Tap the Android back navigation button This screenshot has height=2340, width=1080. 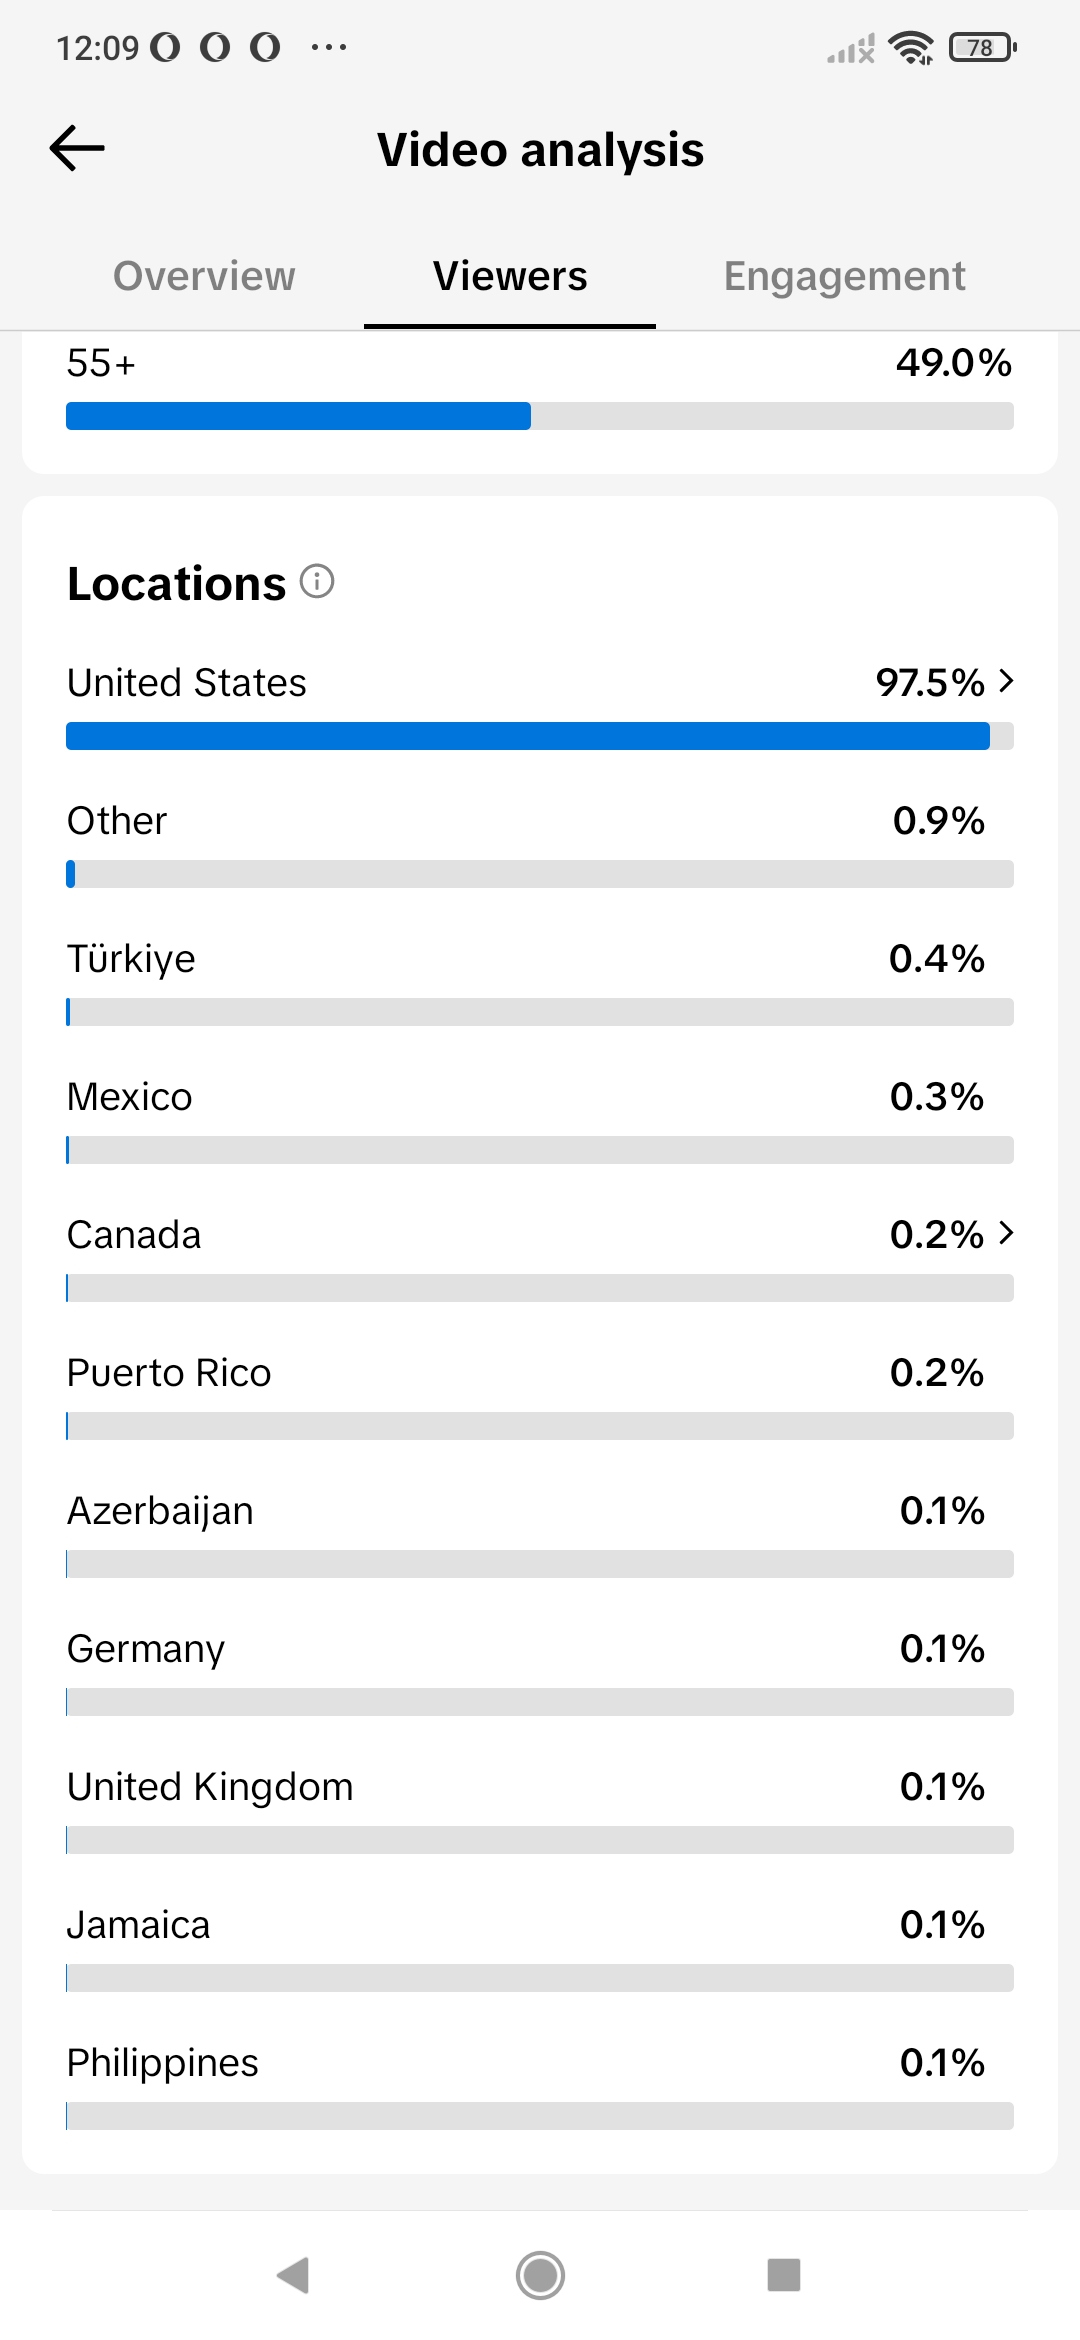(293, 2275)
